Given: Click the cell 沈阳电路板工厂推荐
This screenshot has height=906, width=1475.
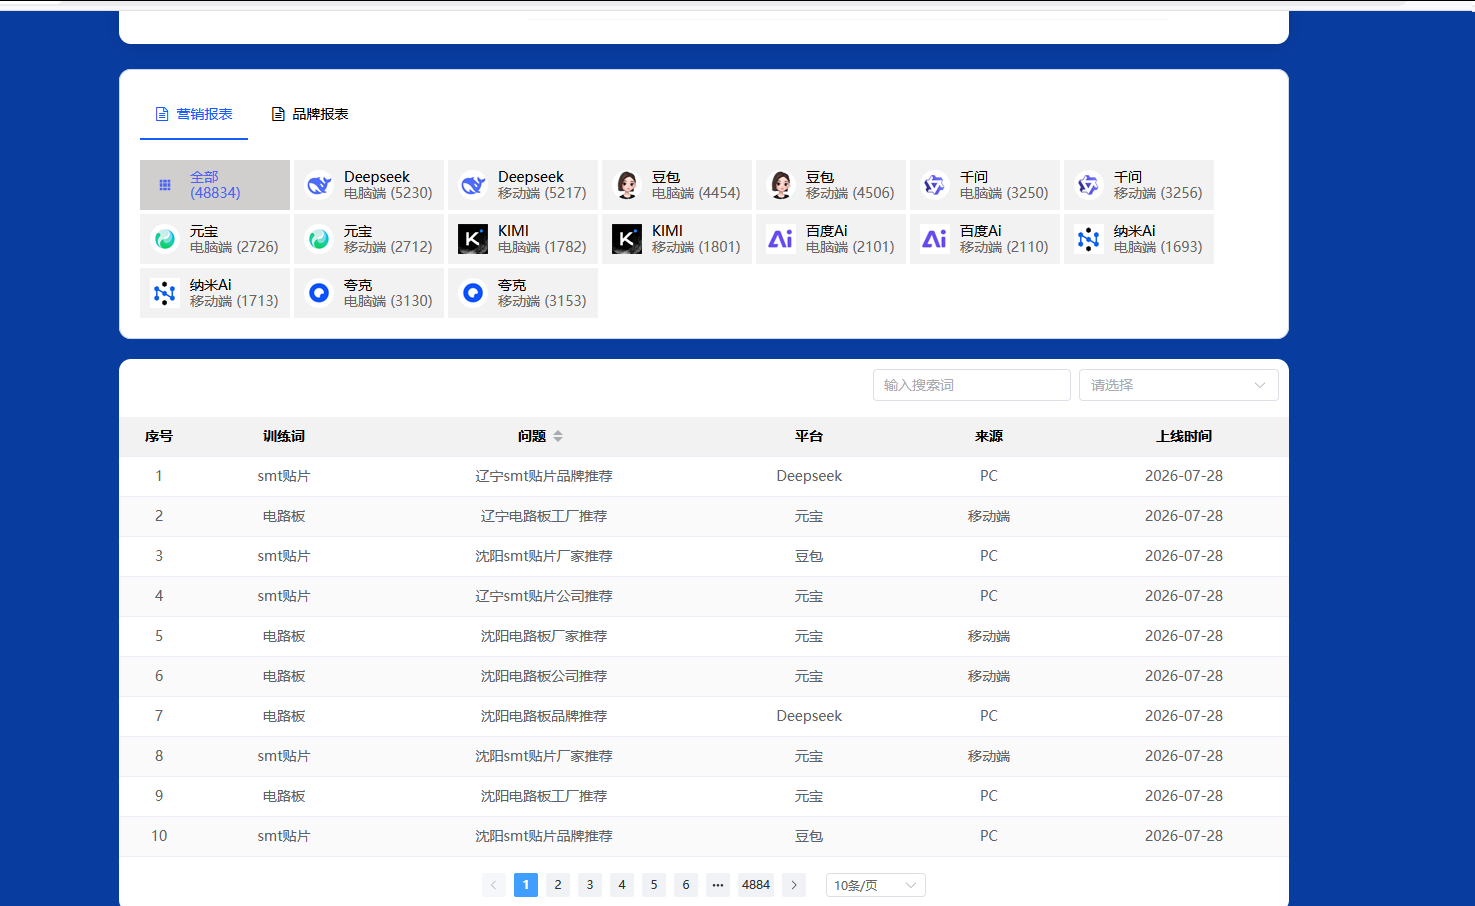Looking at the screenshot, I should 544,796.
